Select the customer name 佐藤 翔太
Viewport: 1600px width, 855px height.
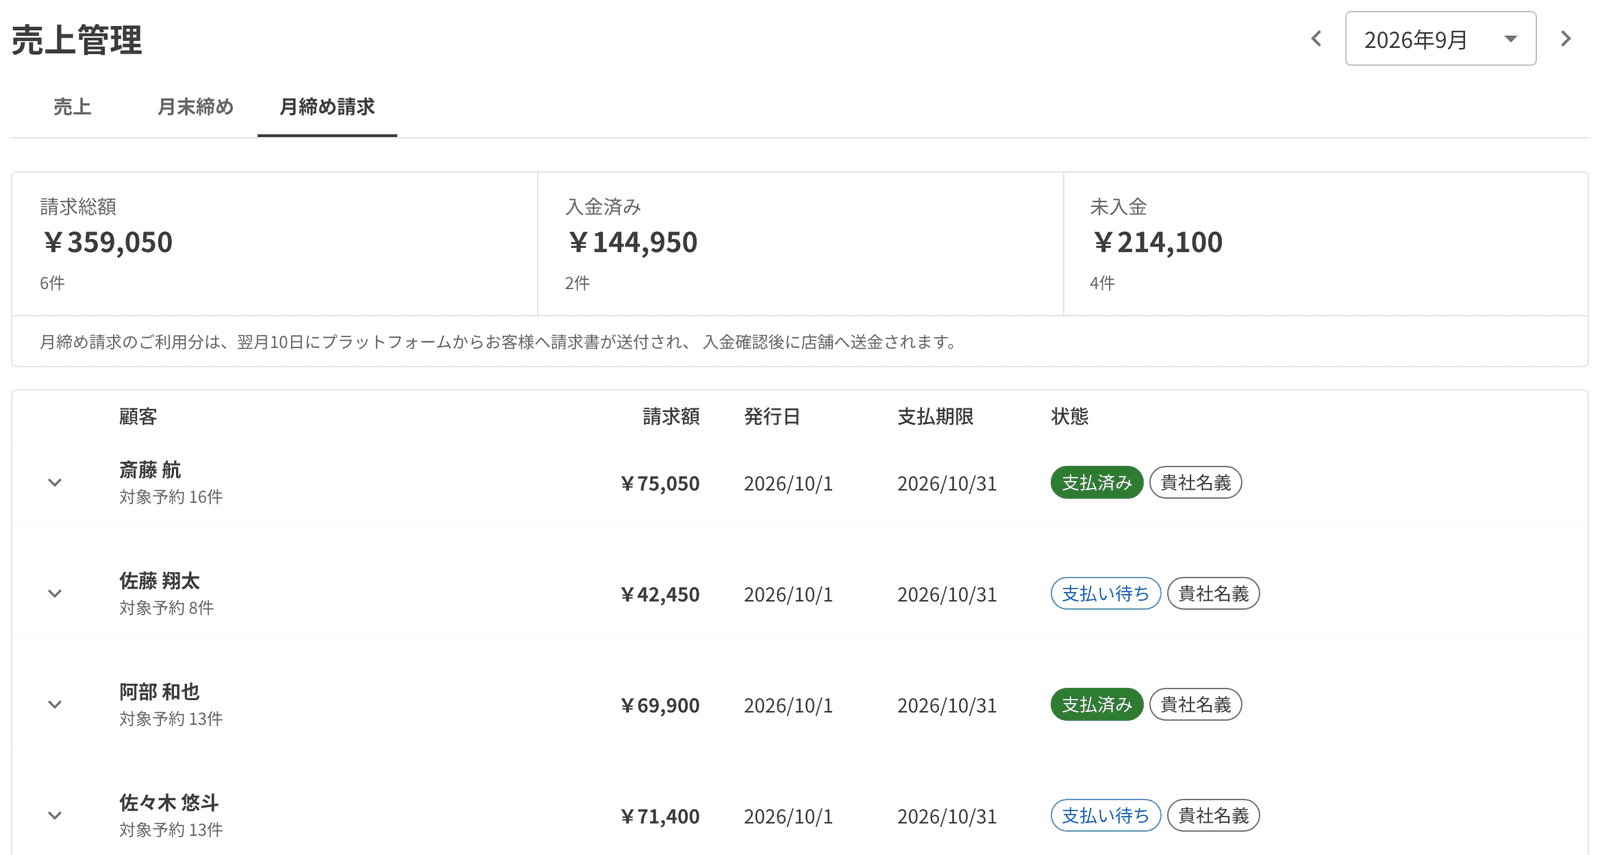(160, 581)
